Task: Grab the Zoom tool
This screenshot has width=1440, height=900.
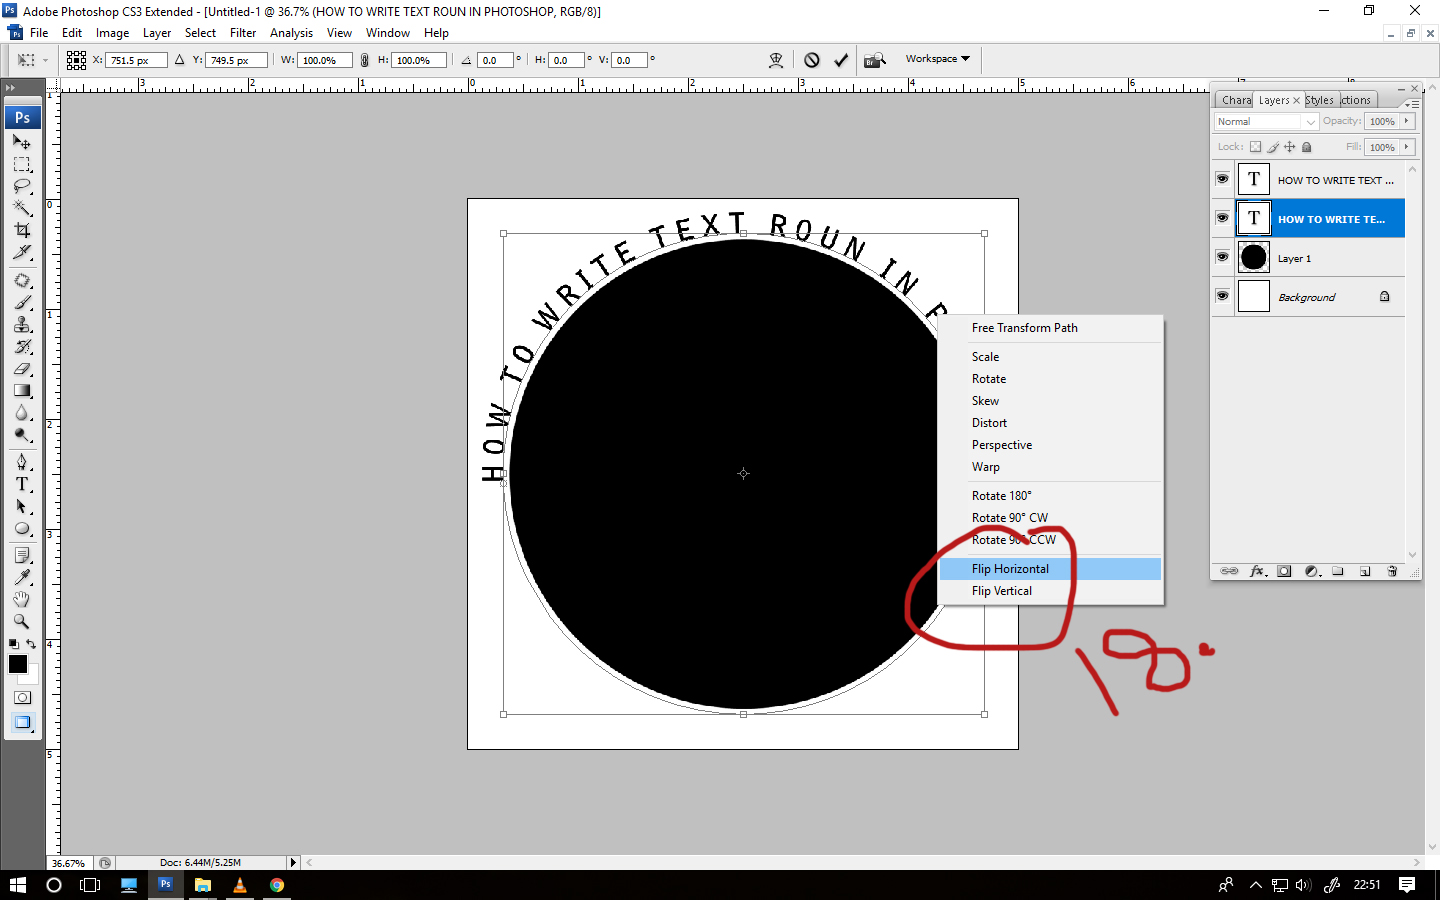Action: pos(22,621)
